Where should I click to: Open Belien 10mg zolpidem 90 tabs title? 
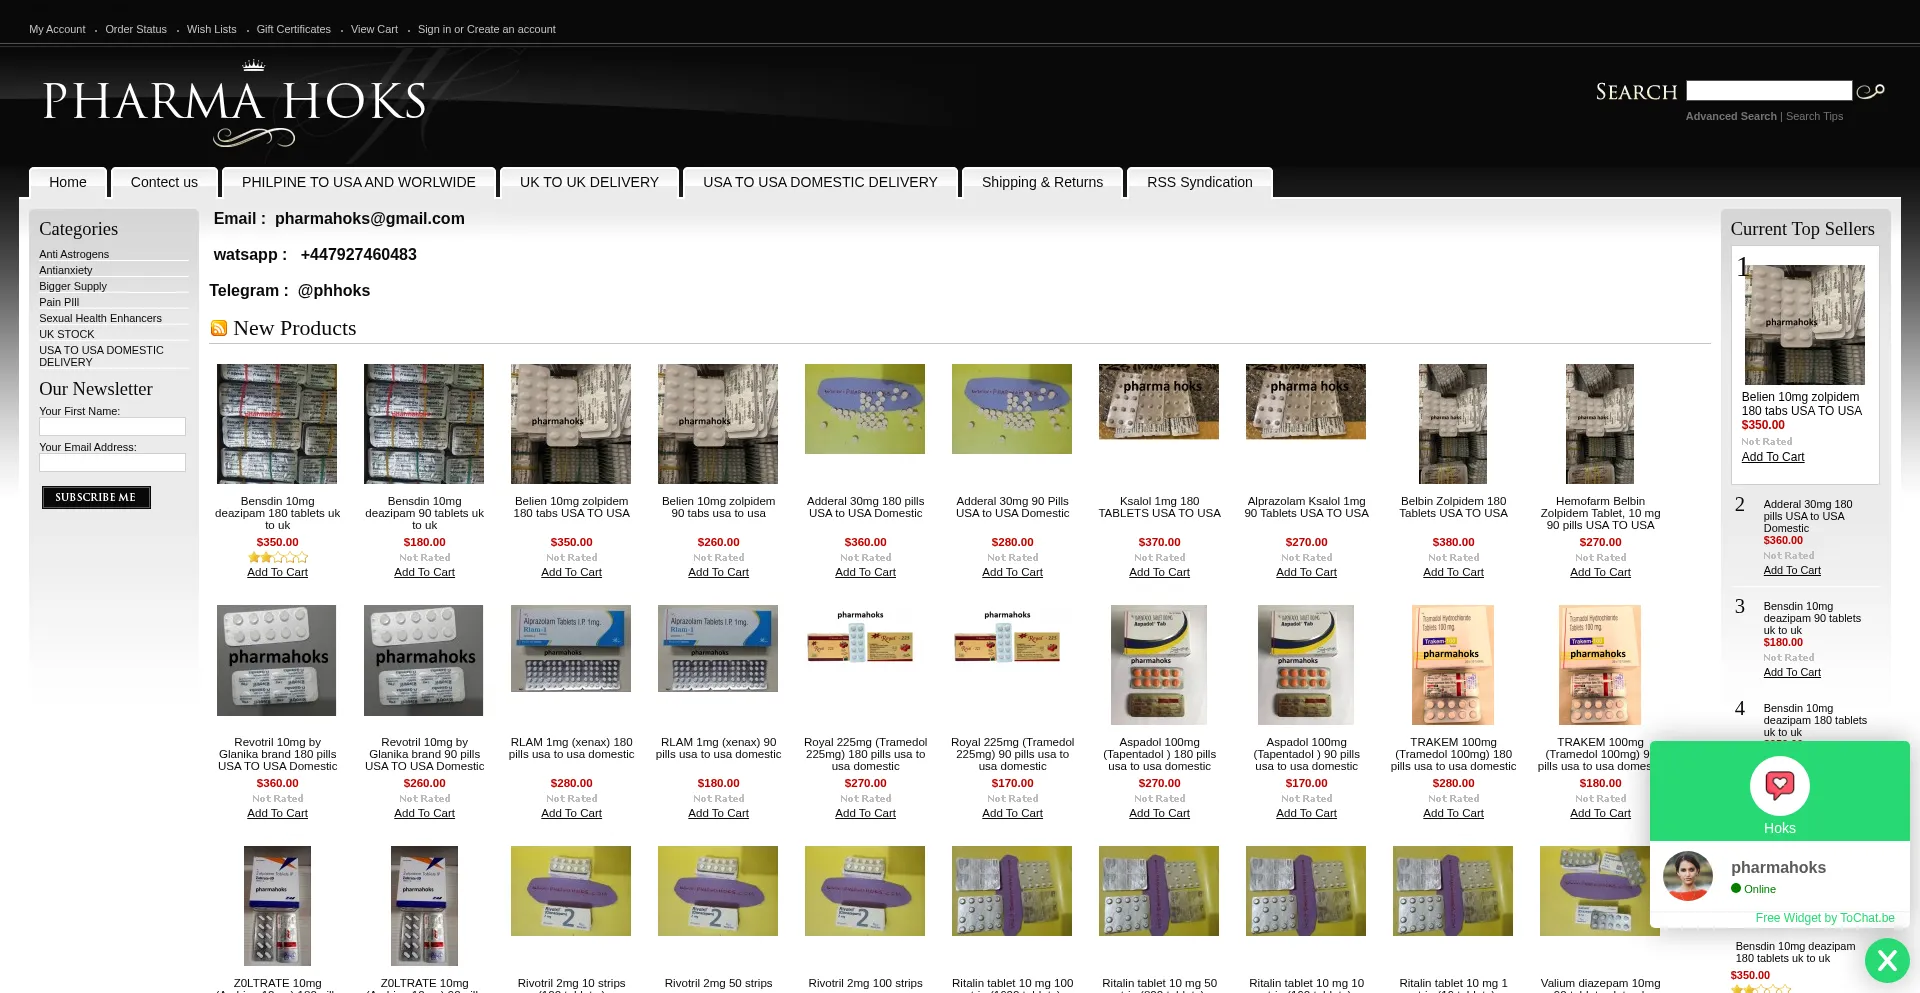click(x=718, y=507)
